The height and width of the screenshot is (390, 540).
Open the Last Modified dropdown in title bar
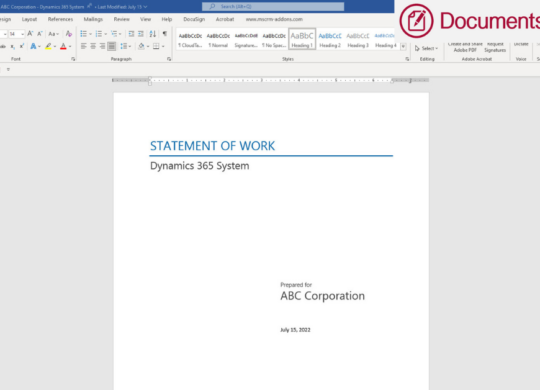pos(122,7)
